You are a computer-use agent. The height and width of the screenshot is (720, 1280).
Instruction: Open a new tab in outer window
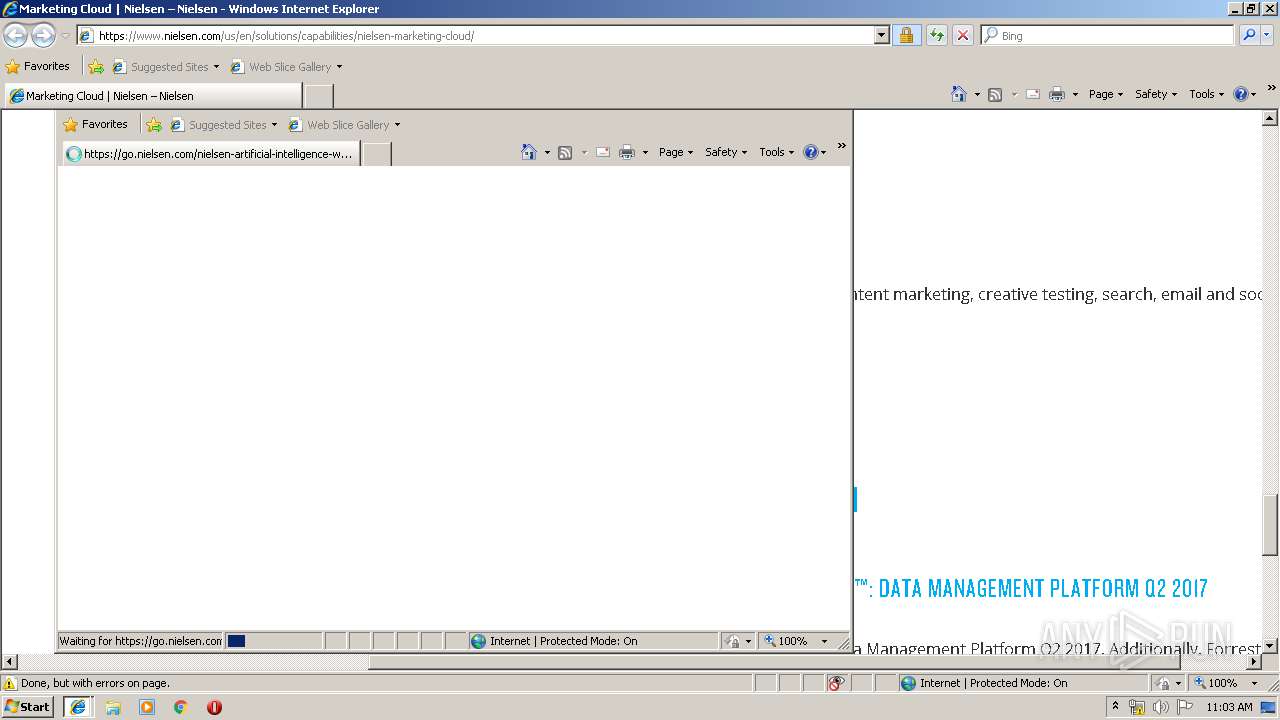(318, 96)
